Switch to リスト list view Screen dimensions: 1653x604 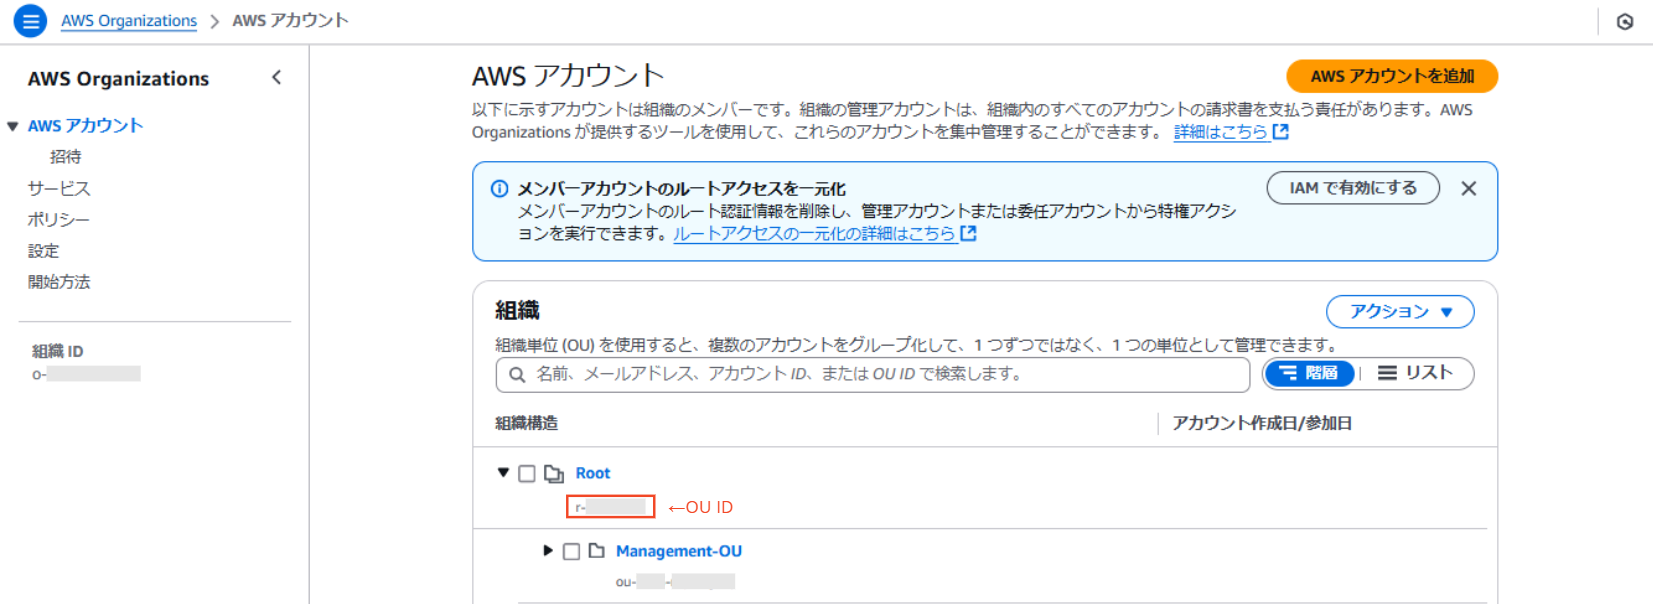tap(1415, 373)
